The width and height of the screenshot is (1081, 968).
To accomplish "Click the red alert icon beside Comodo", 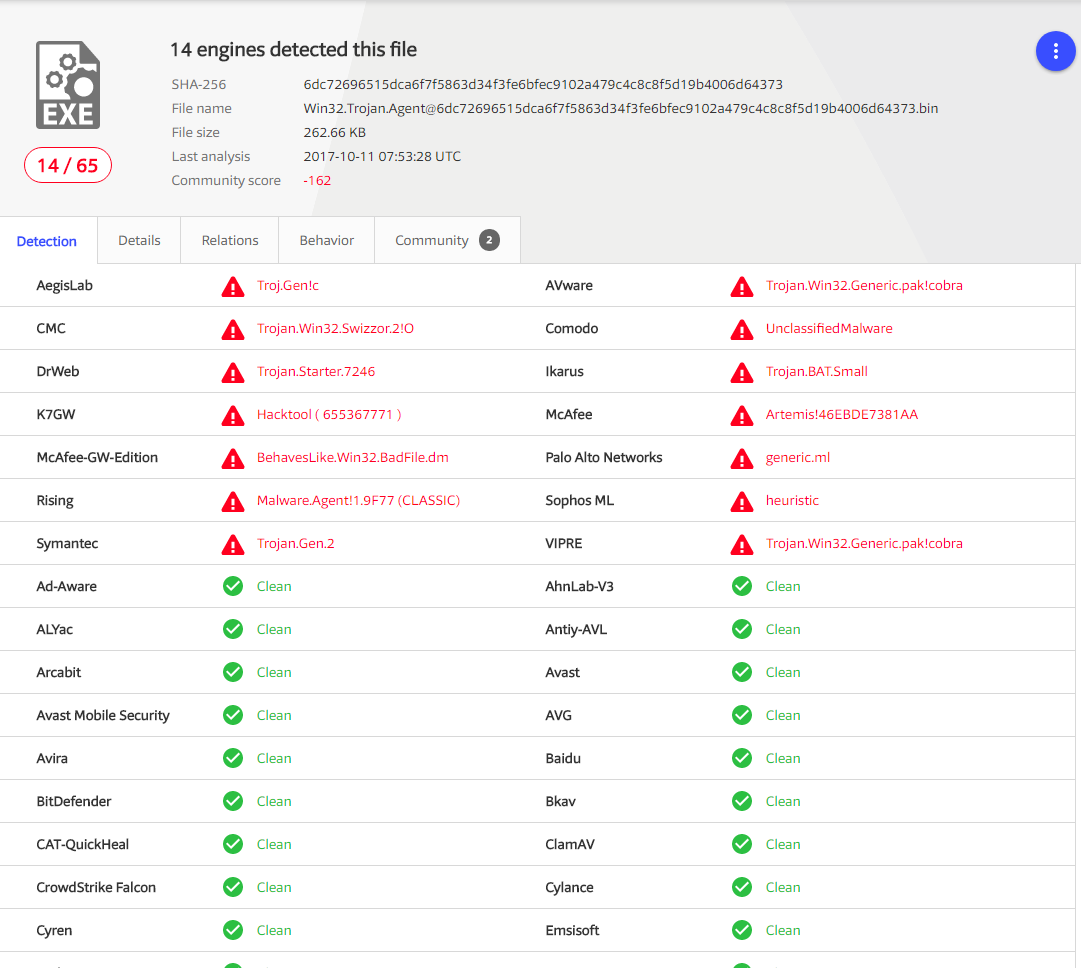I will [742, 329].
